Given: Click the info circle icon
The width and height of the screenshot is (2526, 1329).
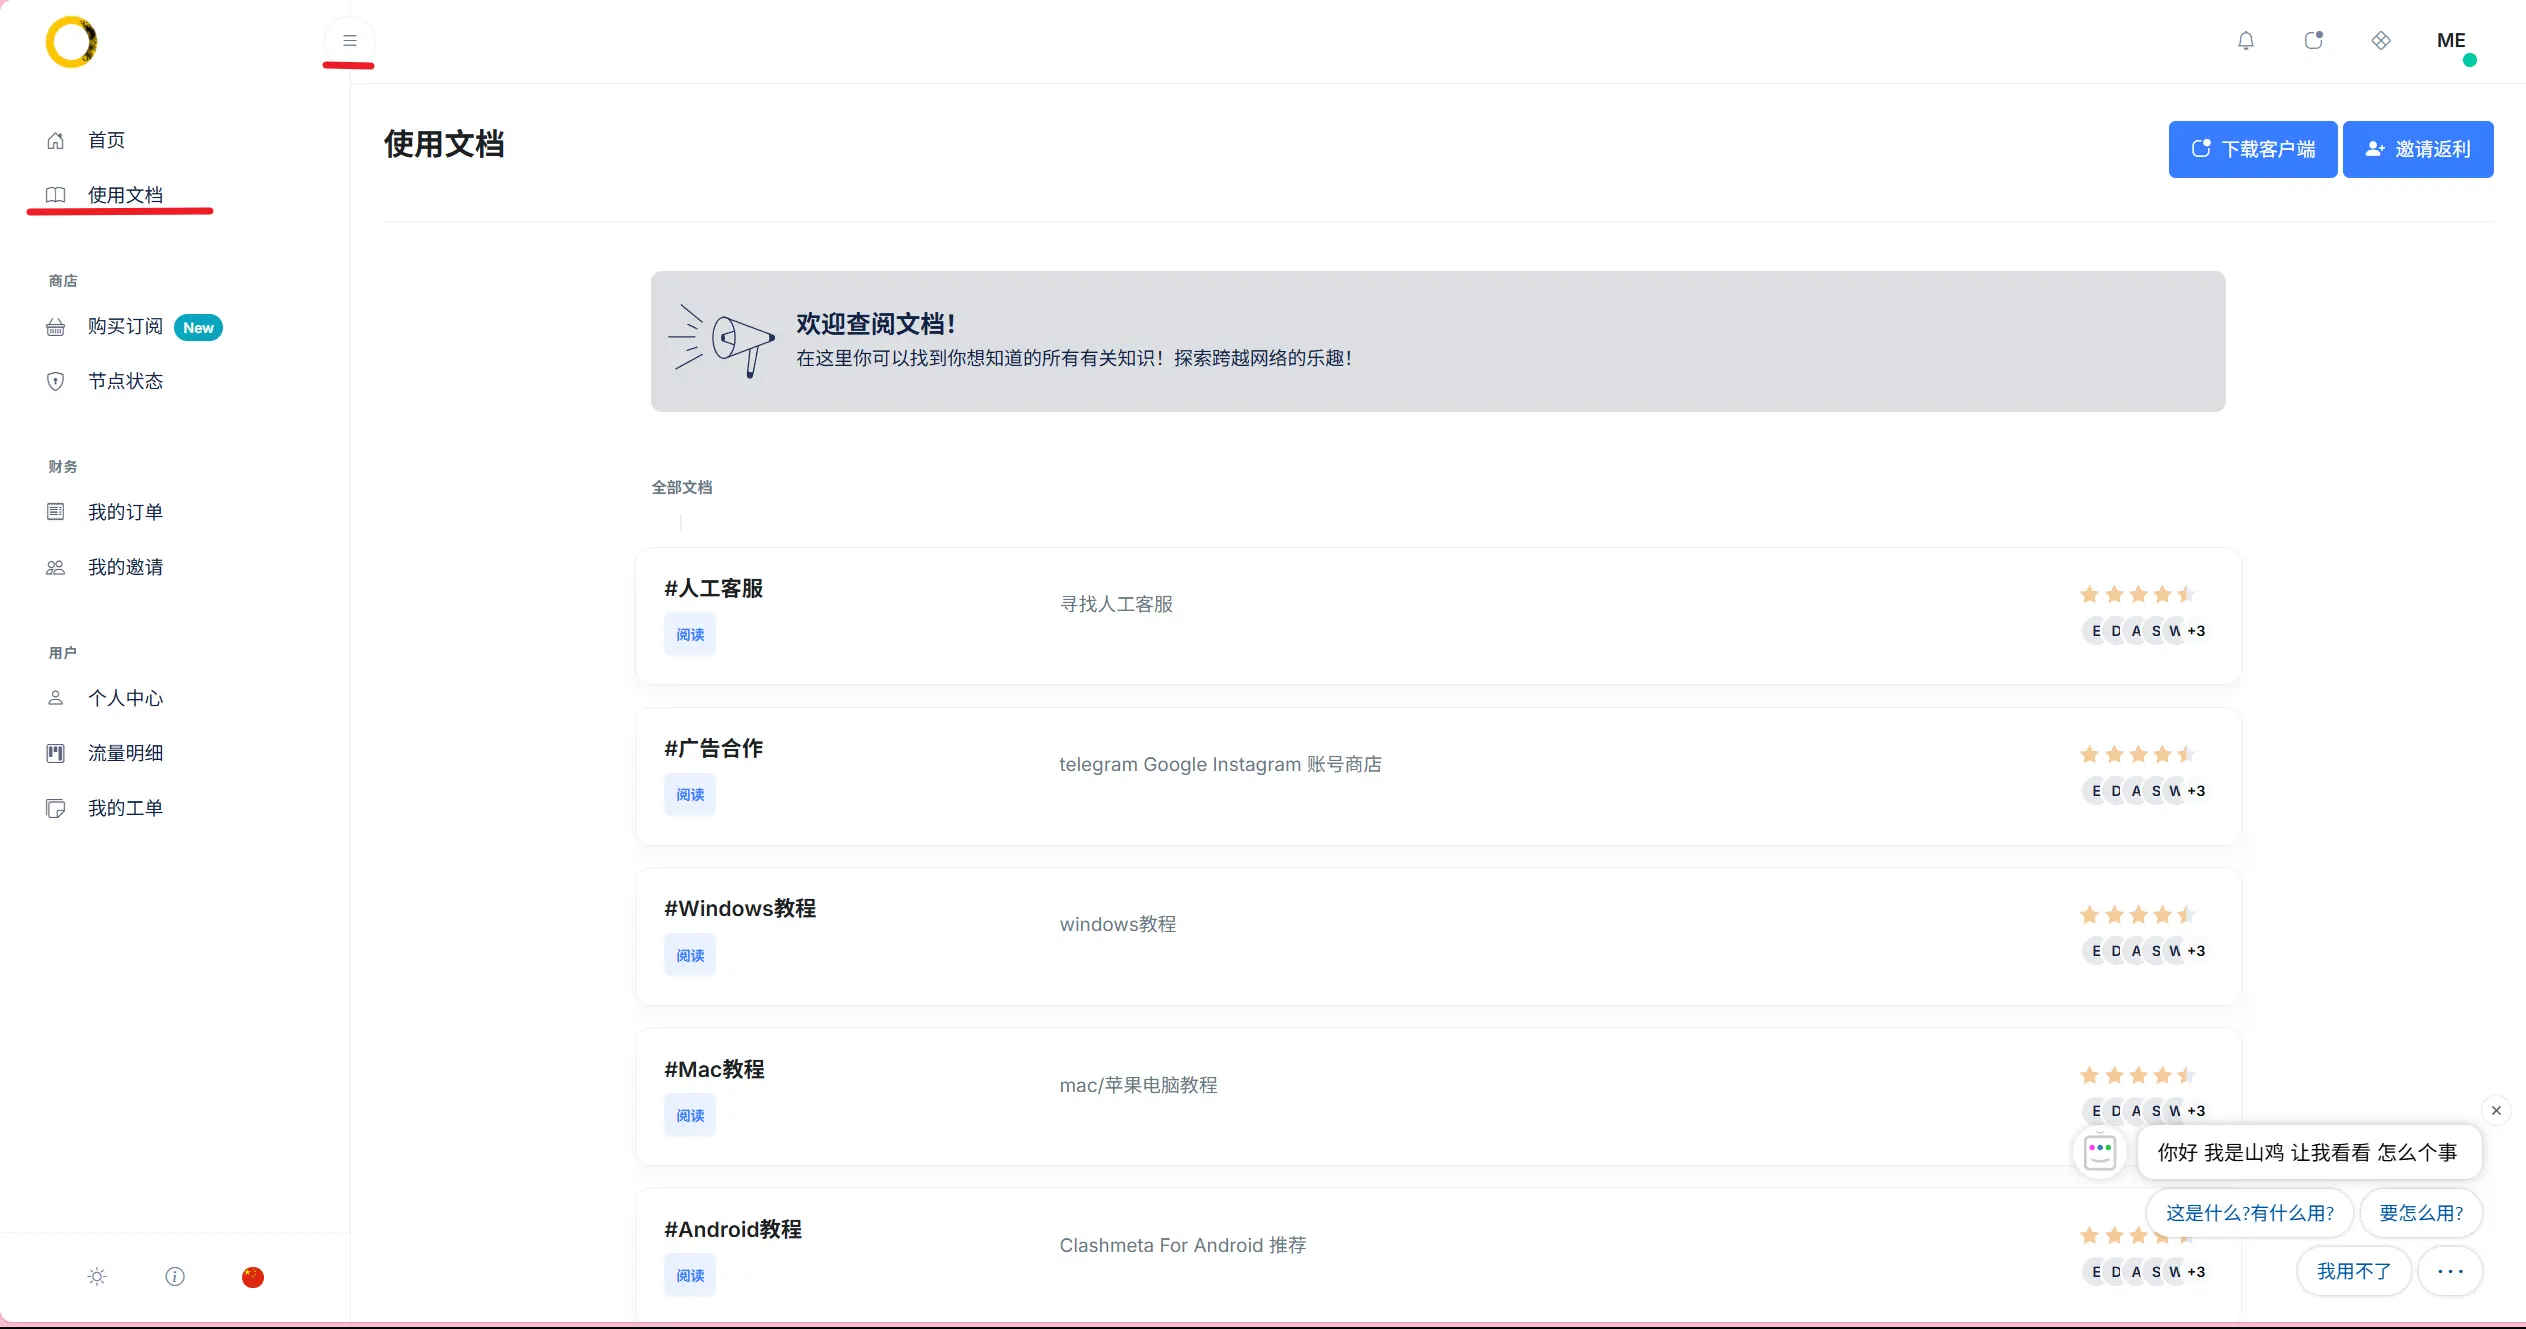Looking at the screenshot, I should click(175, 1276).
